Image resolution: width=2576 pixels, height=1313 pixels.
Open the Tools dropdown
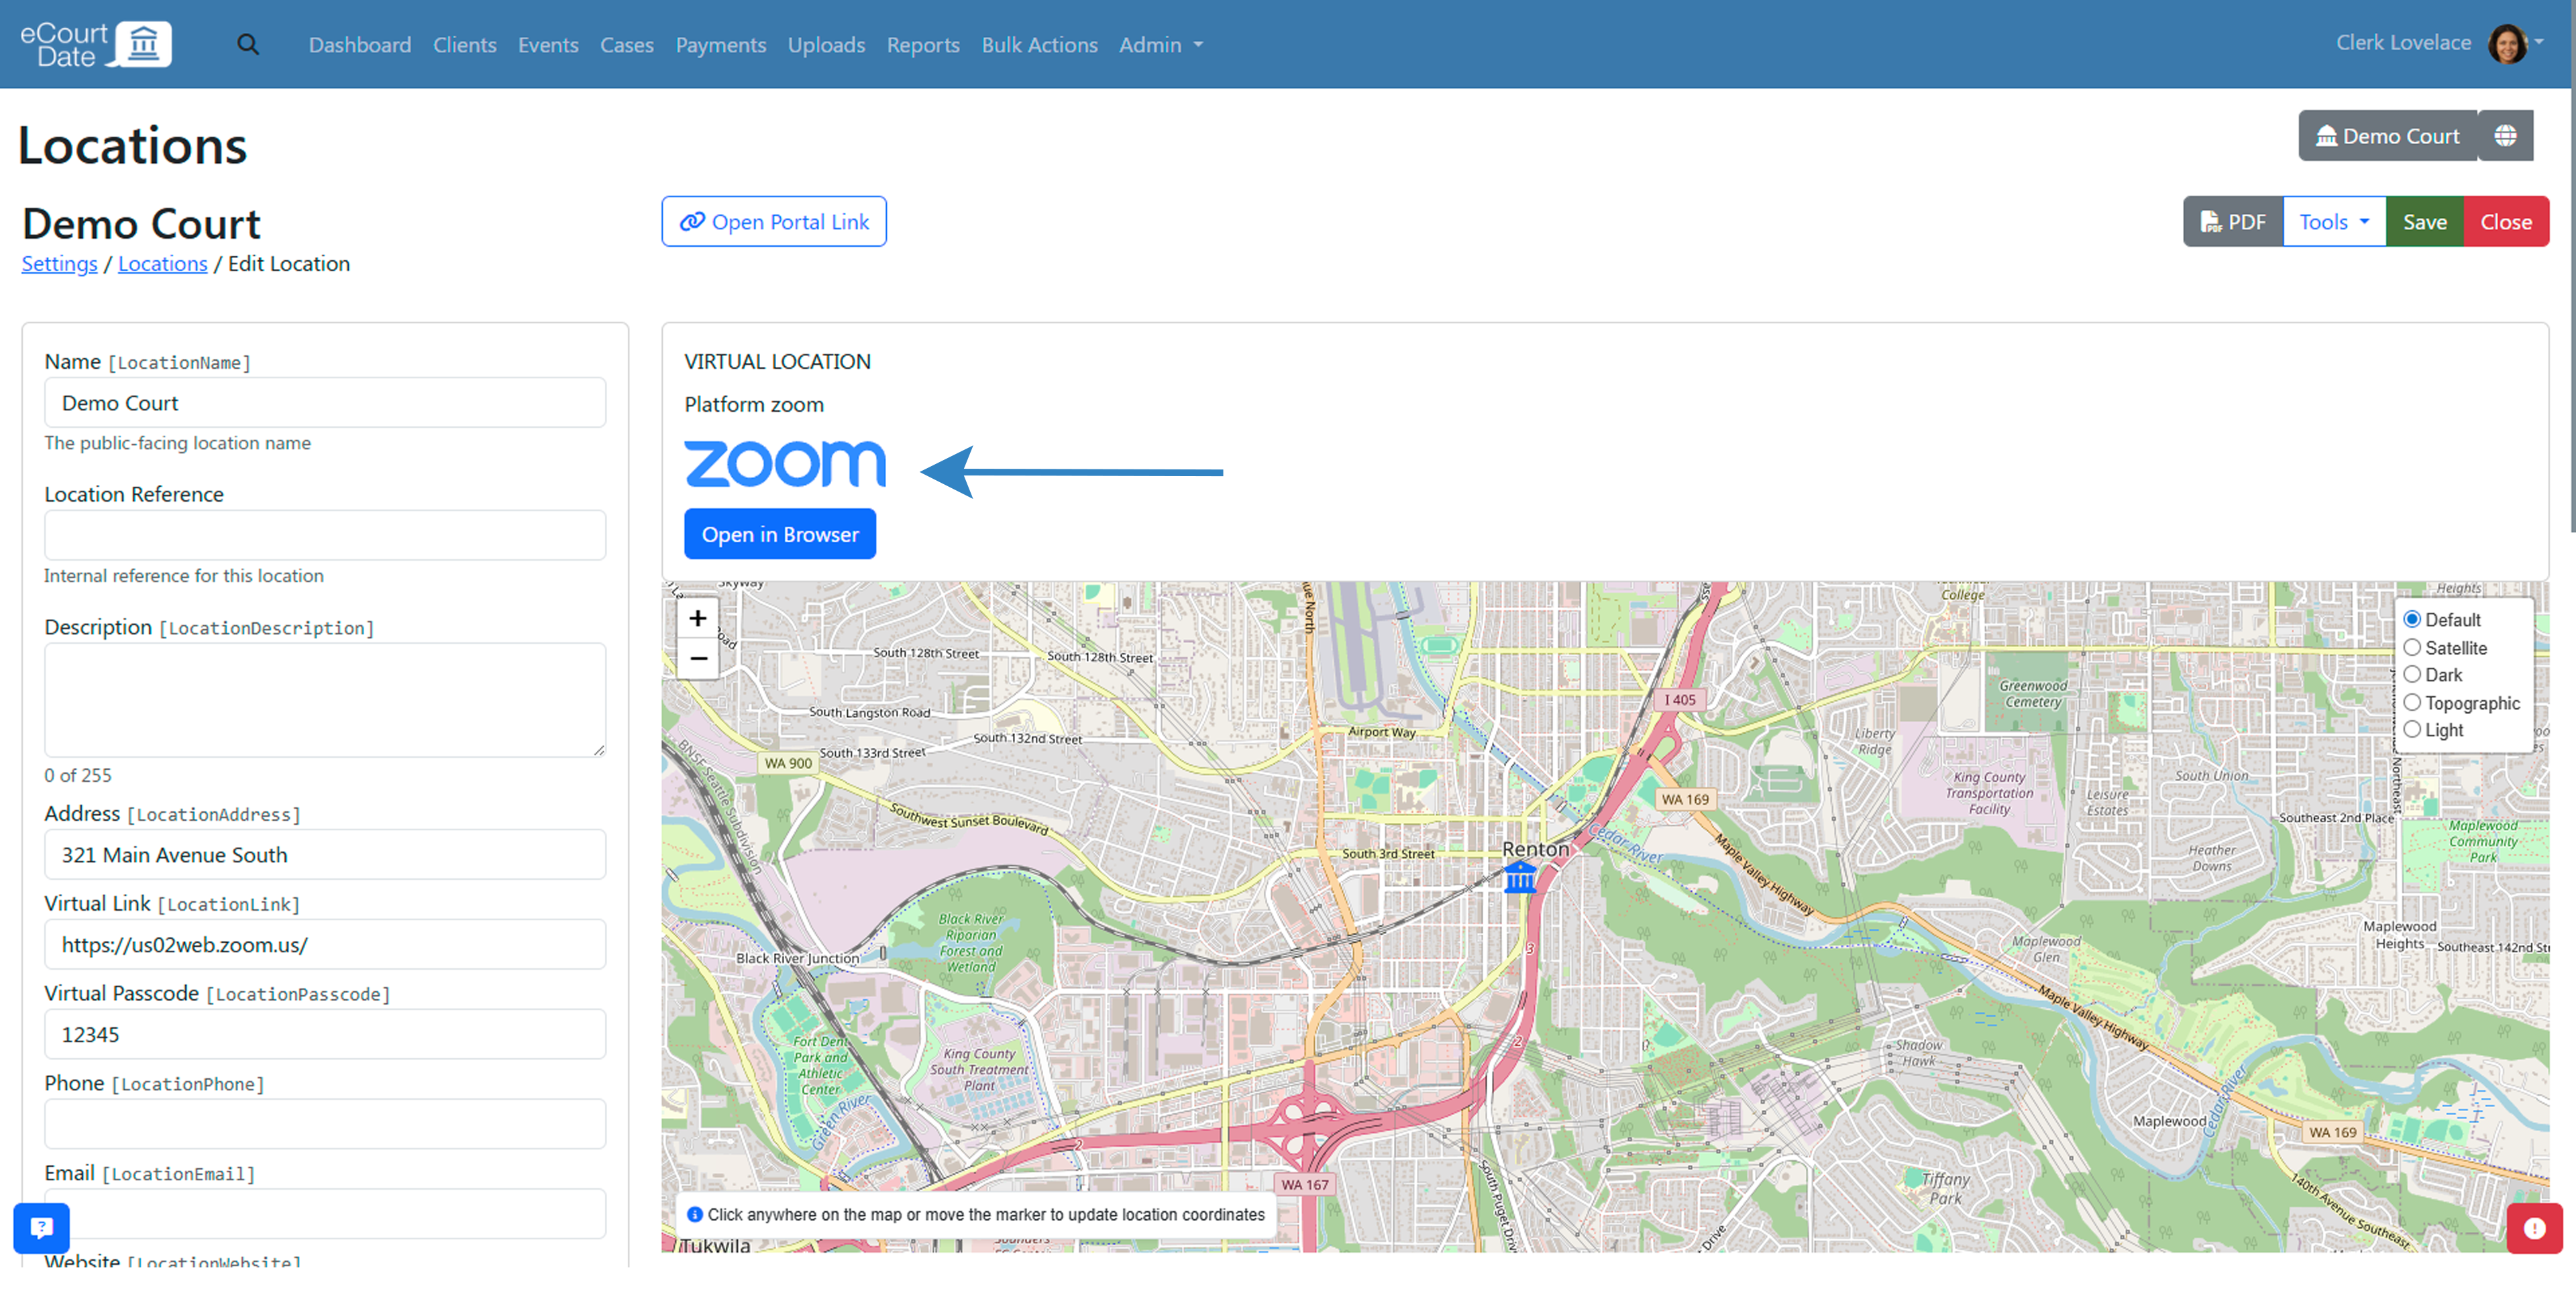(x=2334, y=222)
